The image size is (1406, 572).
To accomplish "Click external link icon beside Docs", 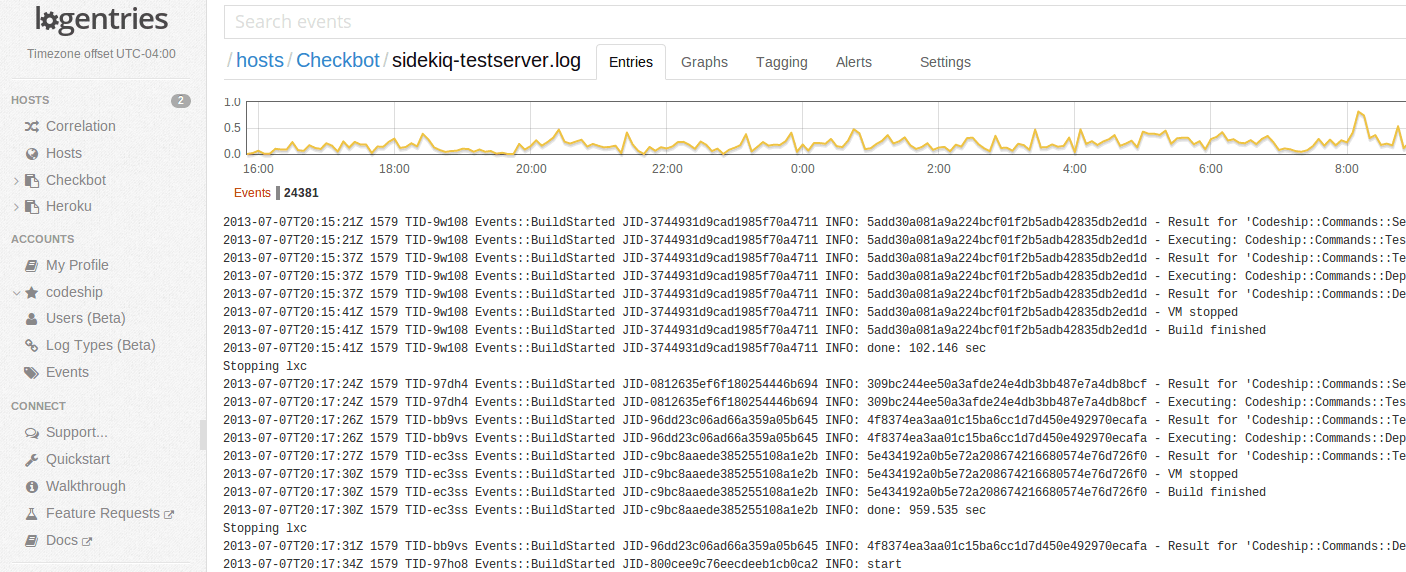I will 87,541.
